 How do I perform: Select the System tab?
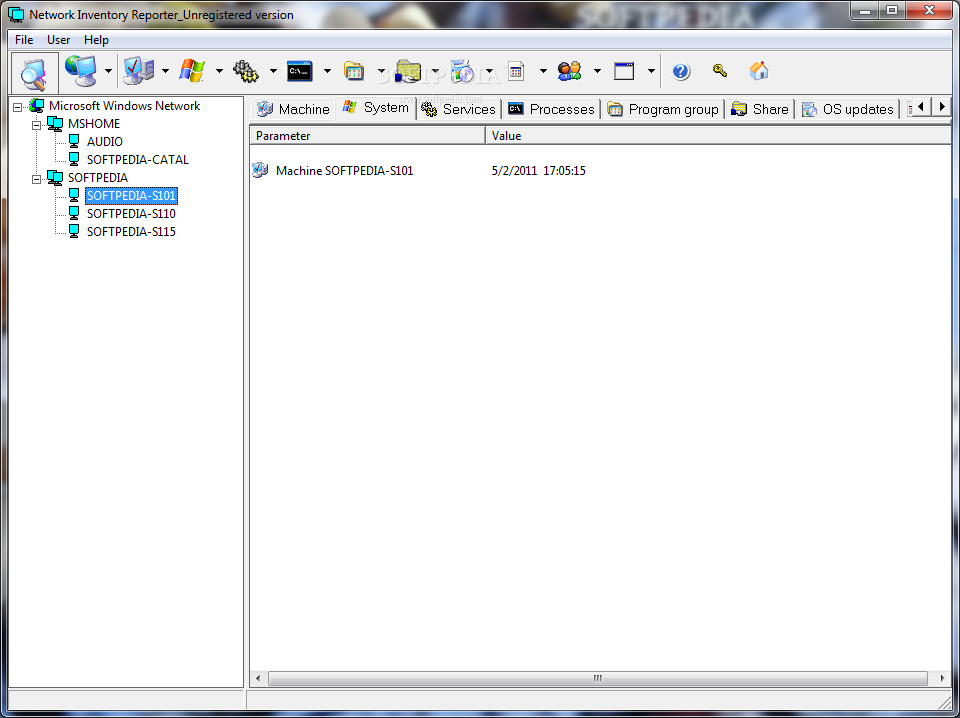click(376, 108)
